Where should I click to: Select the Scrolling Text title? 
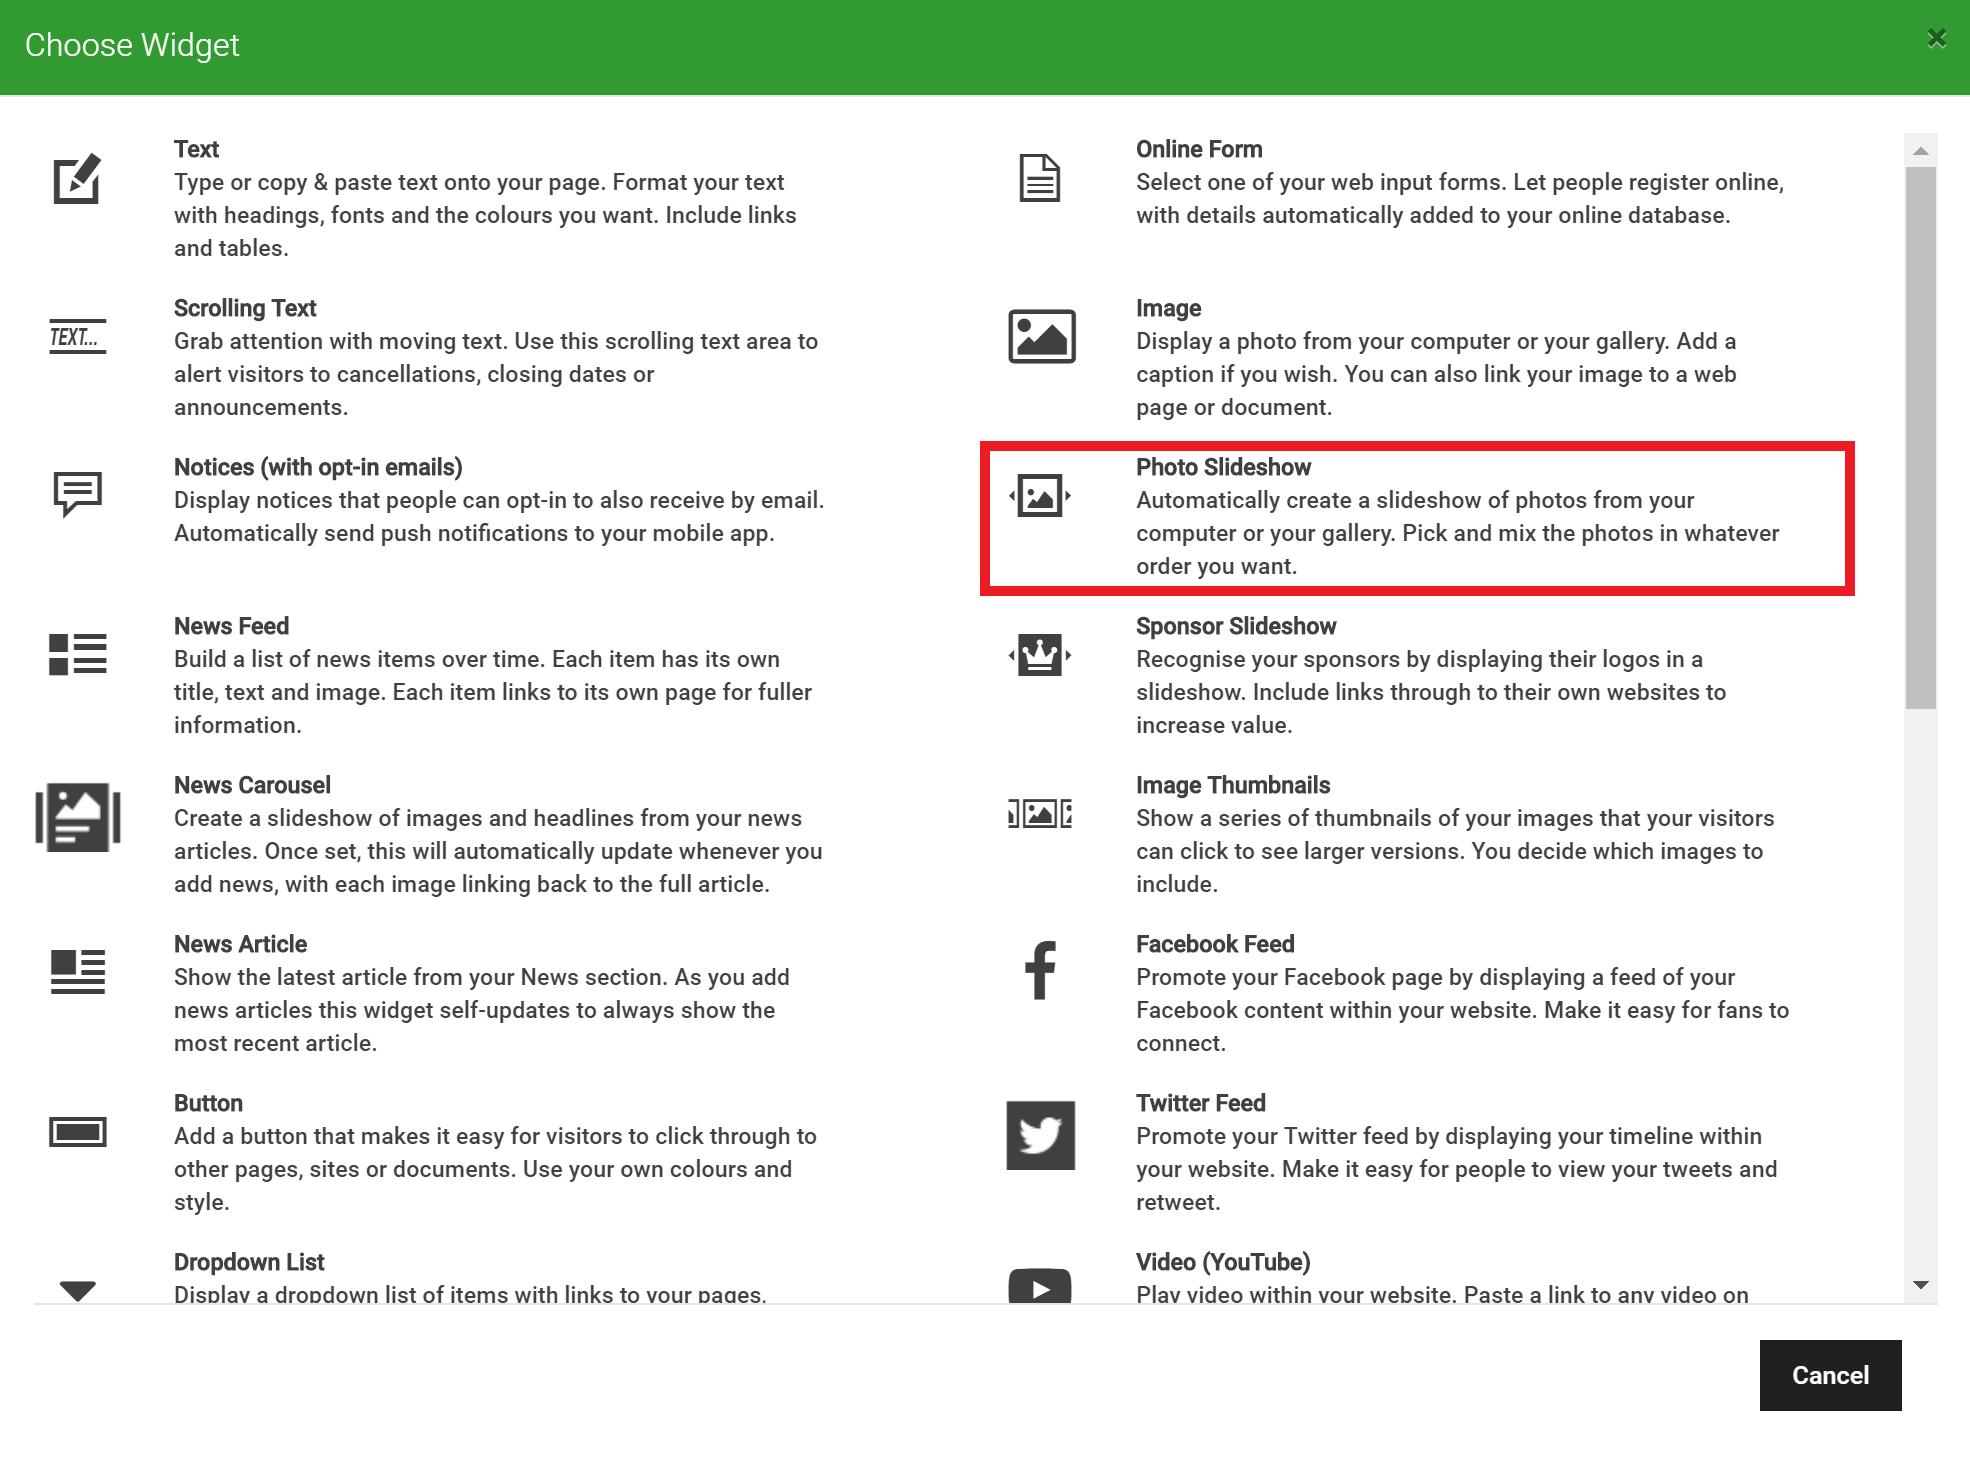(x=245, y=308)
